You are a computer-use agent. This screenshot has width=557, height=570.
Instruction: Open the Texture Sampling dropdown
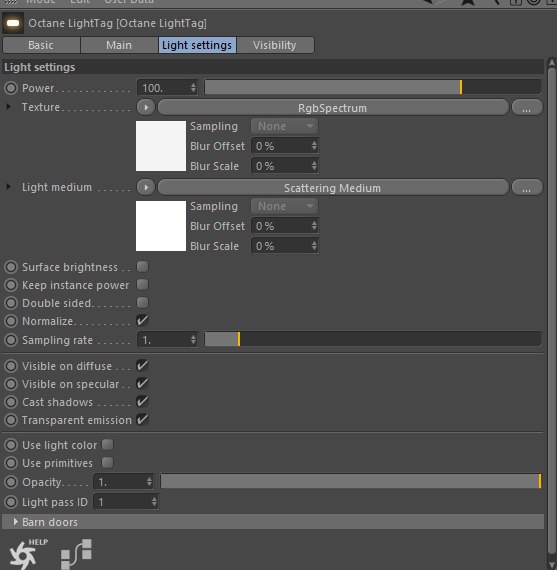point(284,127)
